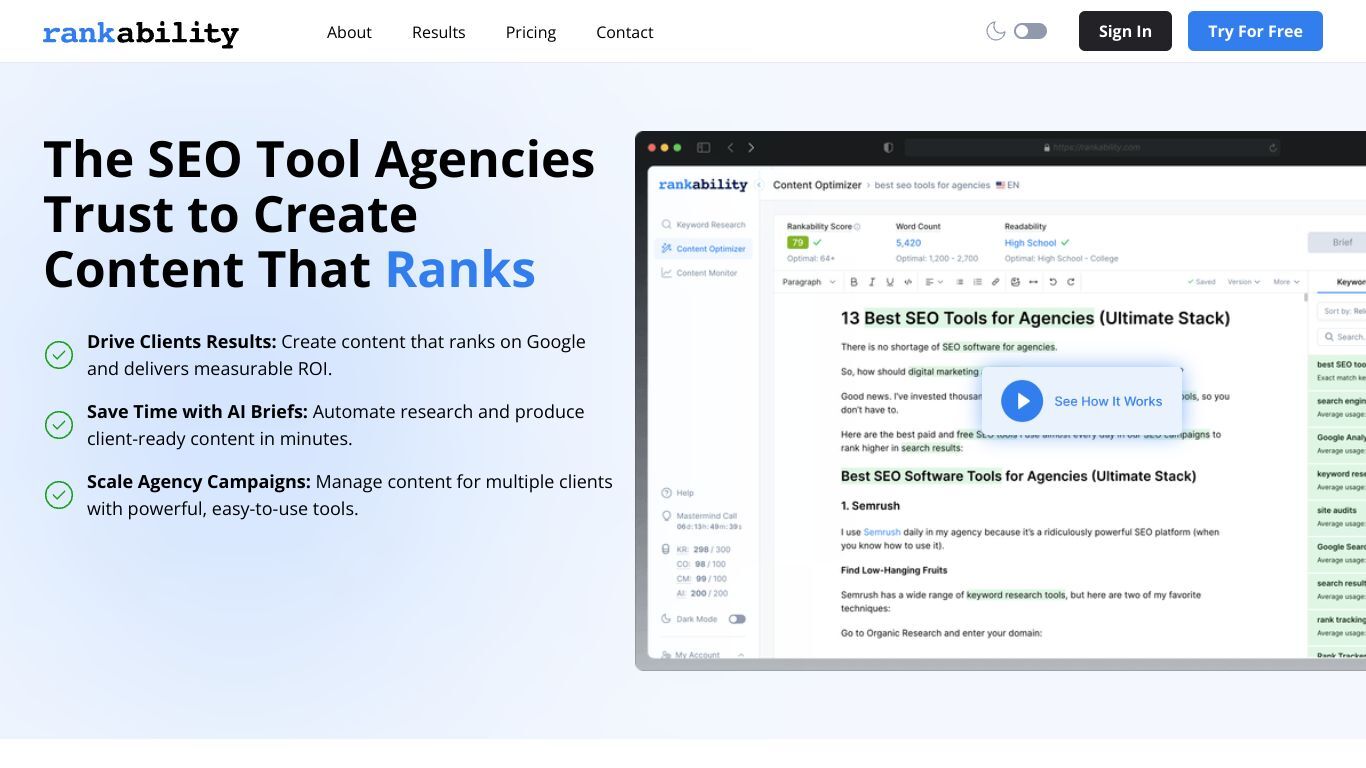The width and height of the screenshot is (1366, 768).
Task: Click the undo icon in editor toolbar
Action: [x=1052, y=282]
